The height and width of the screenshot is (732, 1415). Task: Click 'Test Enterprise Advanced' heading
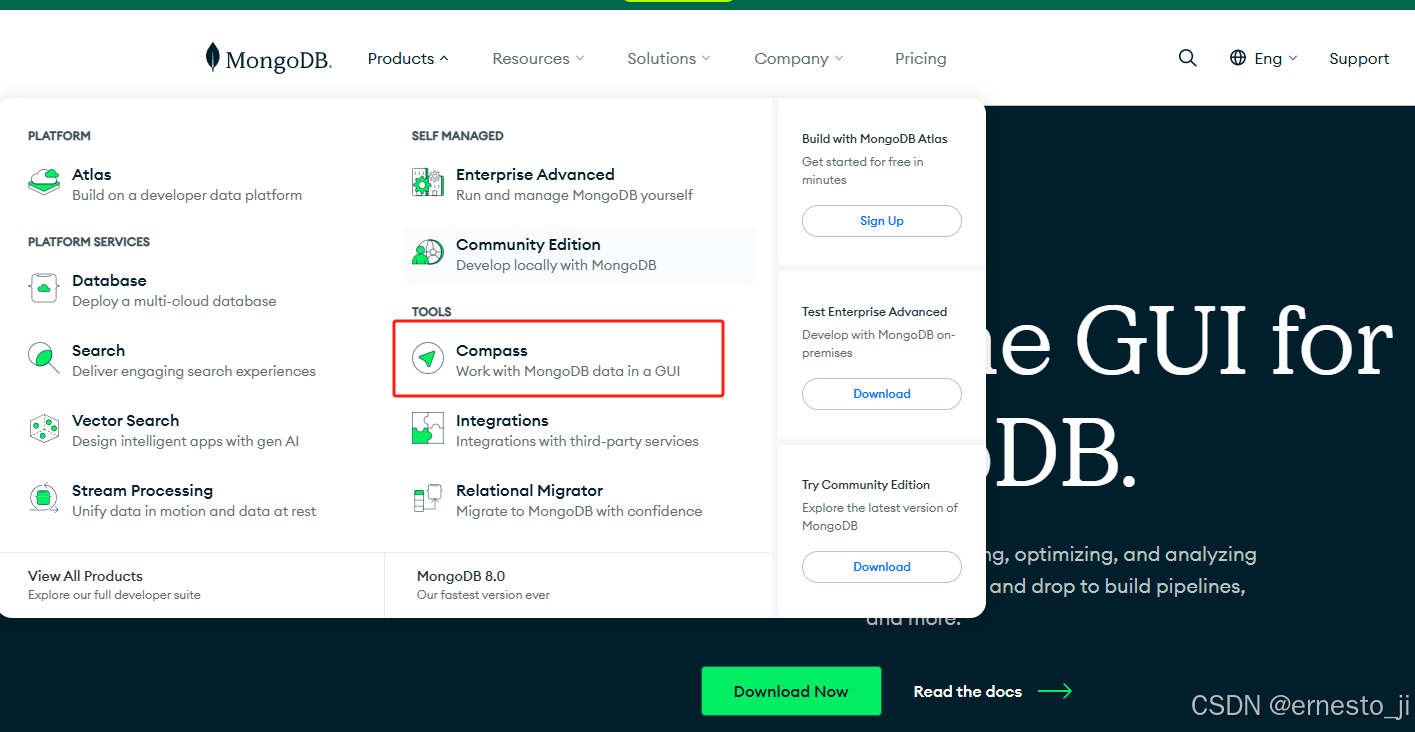tap(874, 312)
